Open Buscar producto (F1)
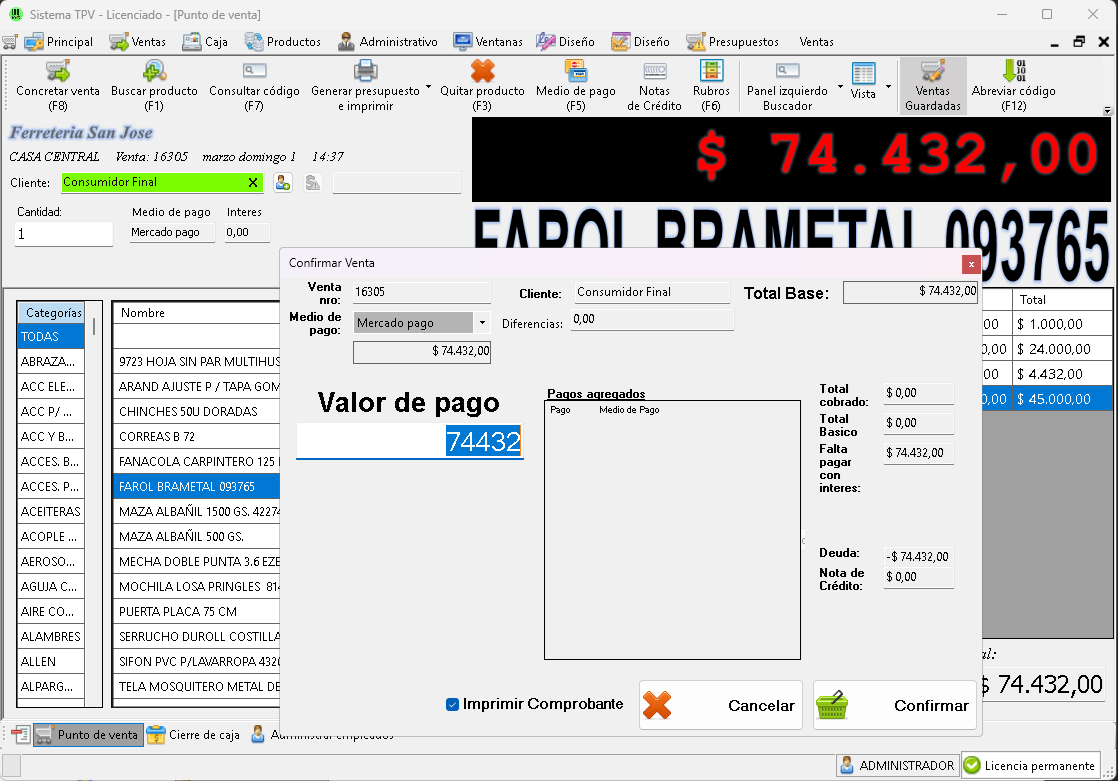Viewport: 1118px width, 781px height. pos(152,85)
